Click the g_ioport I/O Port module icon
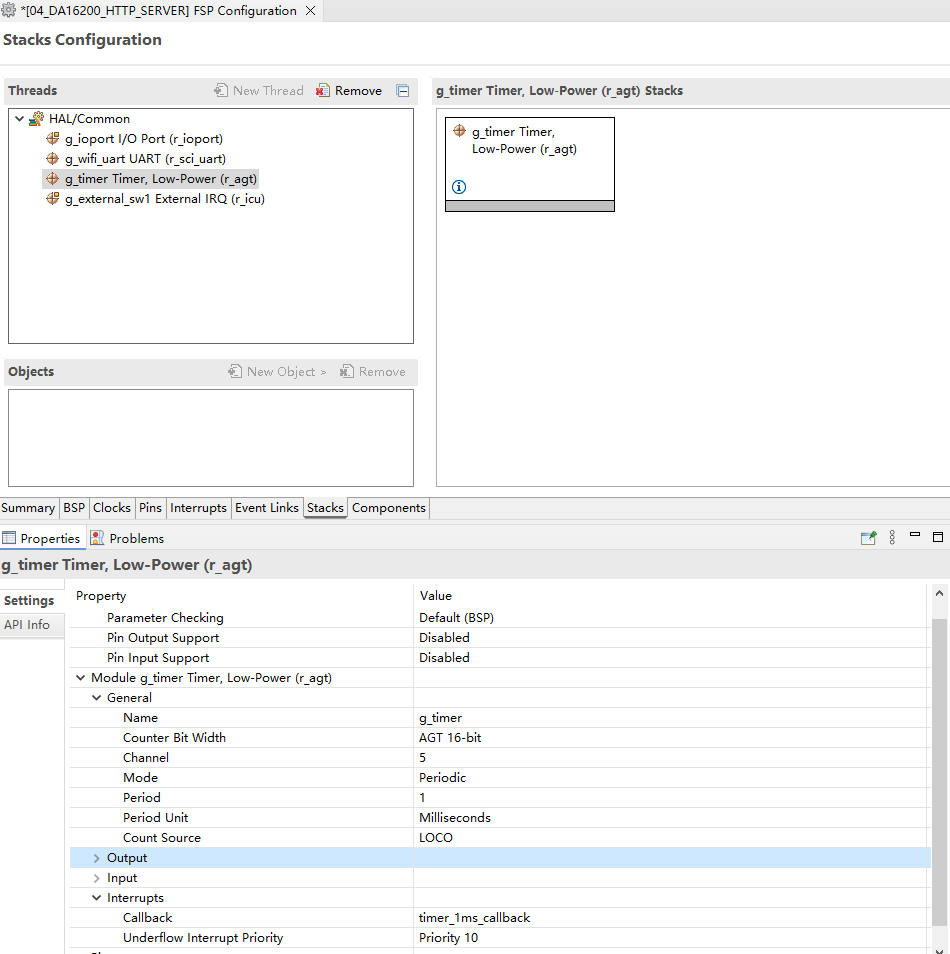This screenshot has height=954, width=950. [x=53, y=139]
